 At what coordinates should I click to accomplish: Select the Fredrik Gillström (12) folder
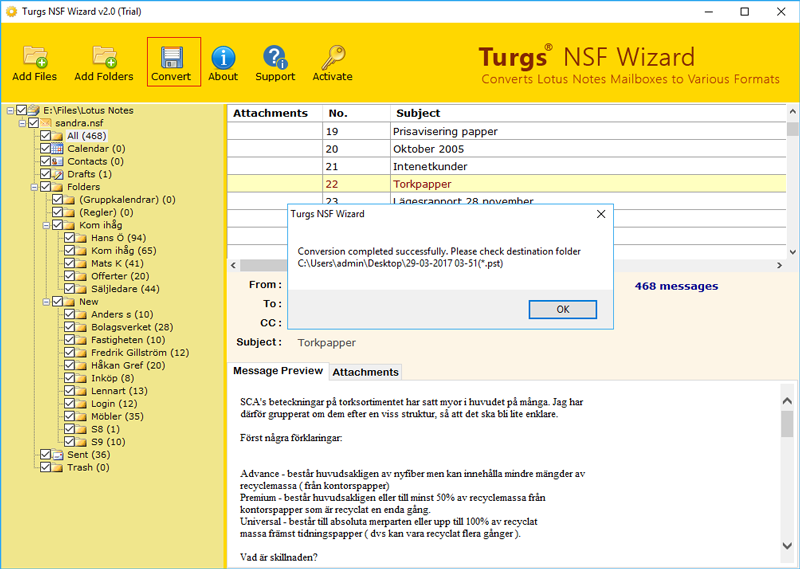(x=140, y=353)
